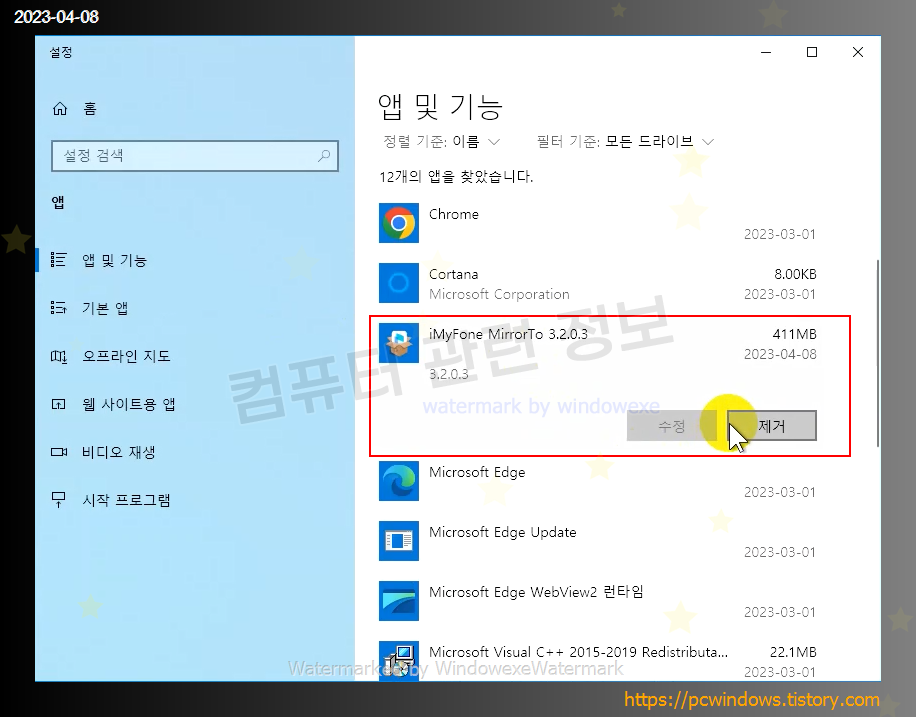Viewport: 916px width, 717px height.
Task: Select the Microsoft Edge entry name
Action: pos(477,472)
